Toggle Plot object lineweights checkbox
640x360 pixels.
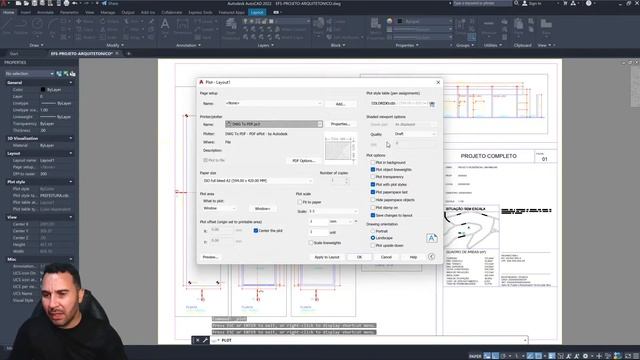[x=373, y=169]
